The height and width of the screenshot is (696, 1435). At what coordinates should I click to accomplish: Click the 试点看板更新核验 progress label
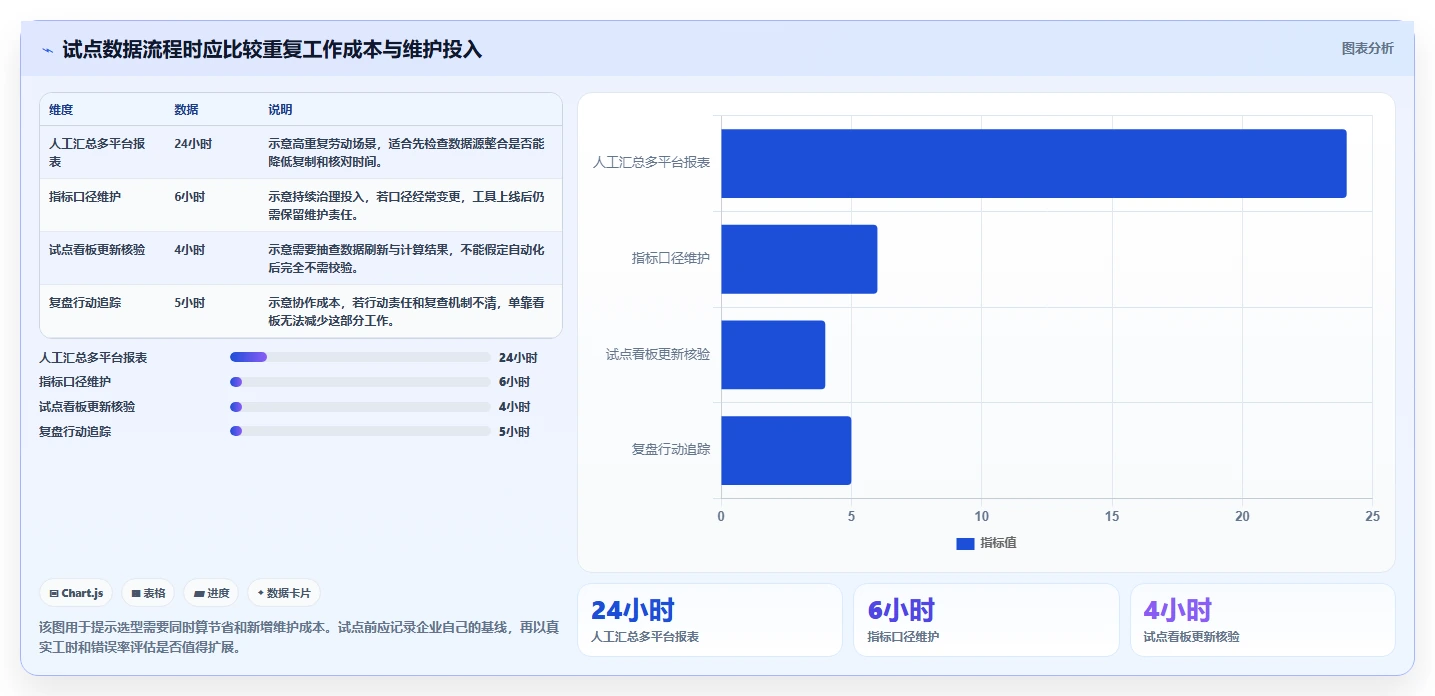point(87,407)
